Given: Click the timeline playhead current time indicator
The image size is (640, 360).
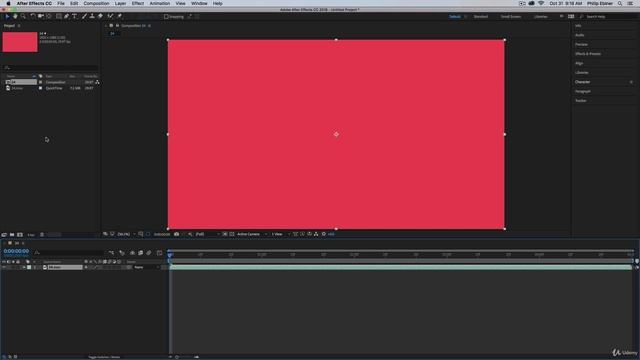Looking at the screenshot, I should click(170, 254).
